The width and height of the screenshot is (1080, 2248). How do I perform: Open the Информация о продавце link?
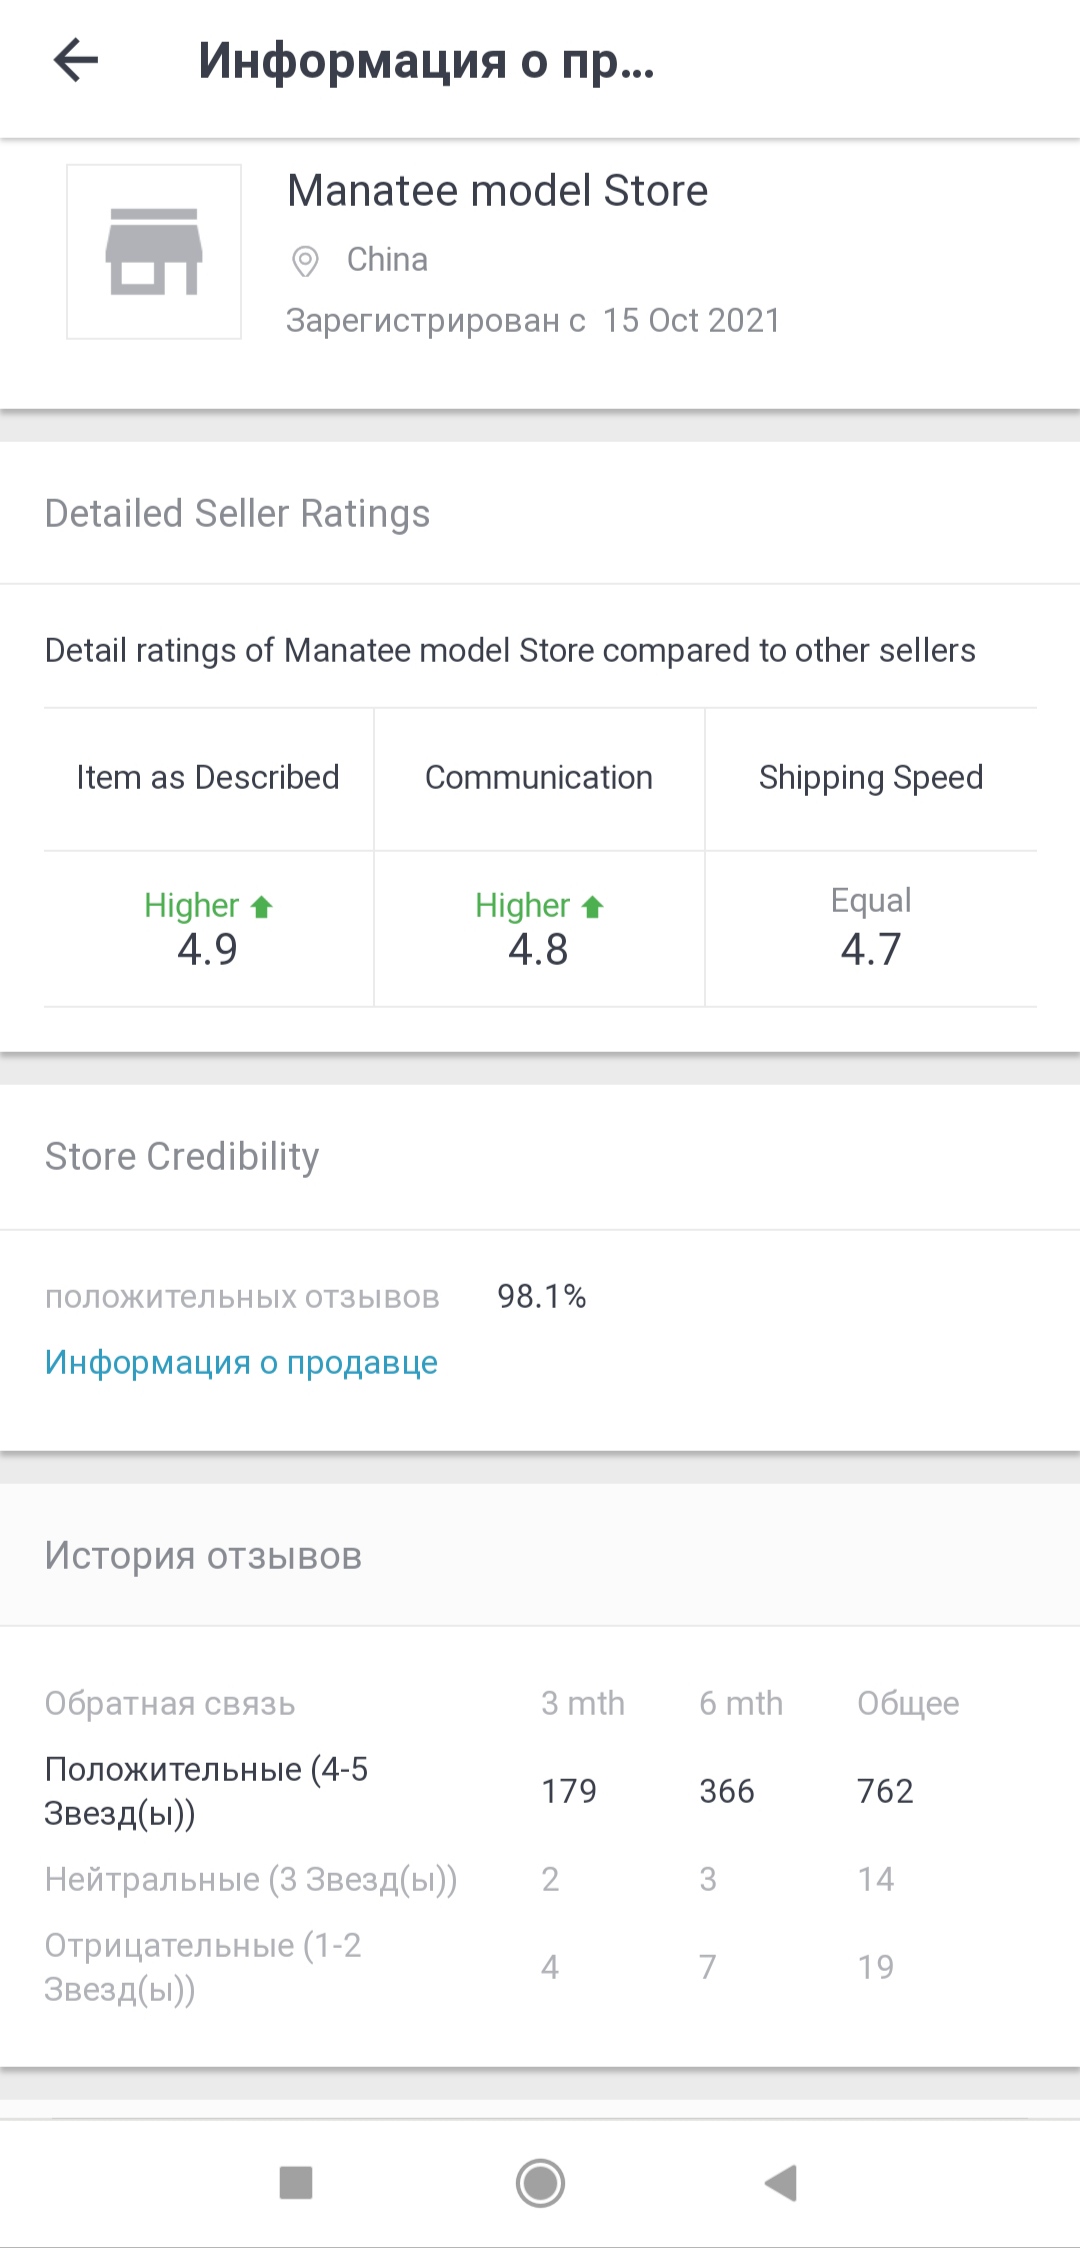point(241,1362)
